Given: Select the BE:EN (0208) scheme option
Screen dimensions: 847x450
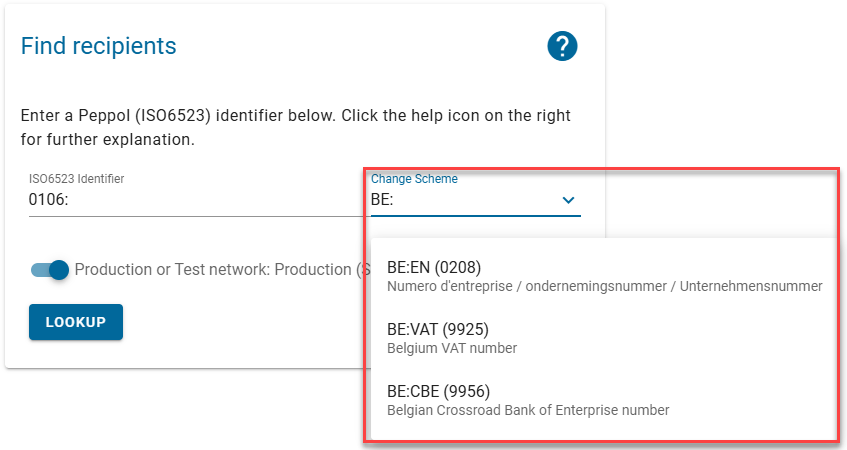Looking at the screenshot, I should tap(433, 267).
